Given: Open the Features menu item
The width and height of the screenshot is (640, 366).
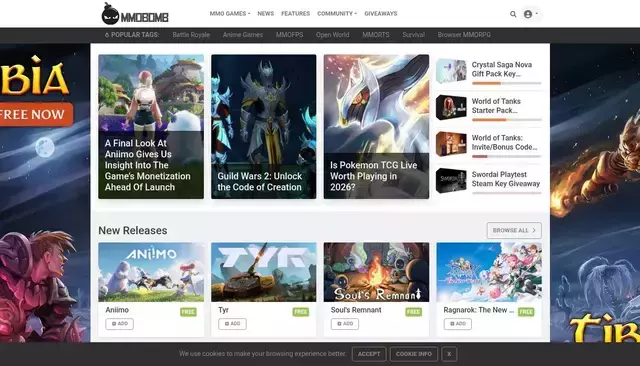Looking at the screenshot, I should [296, 13].
